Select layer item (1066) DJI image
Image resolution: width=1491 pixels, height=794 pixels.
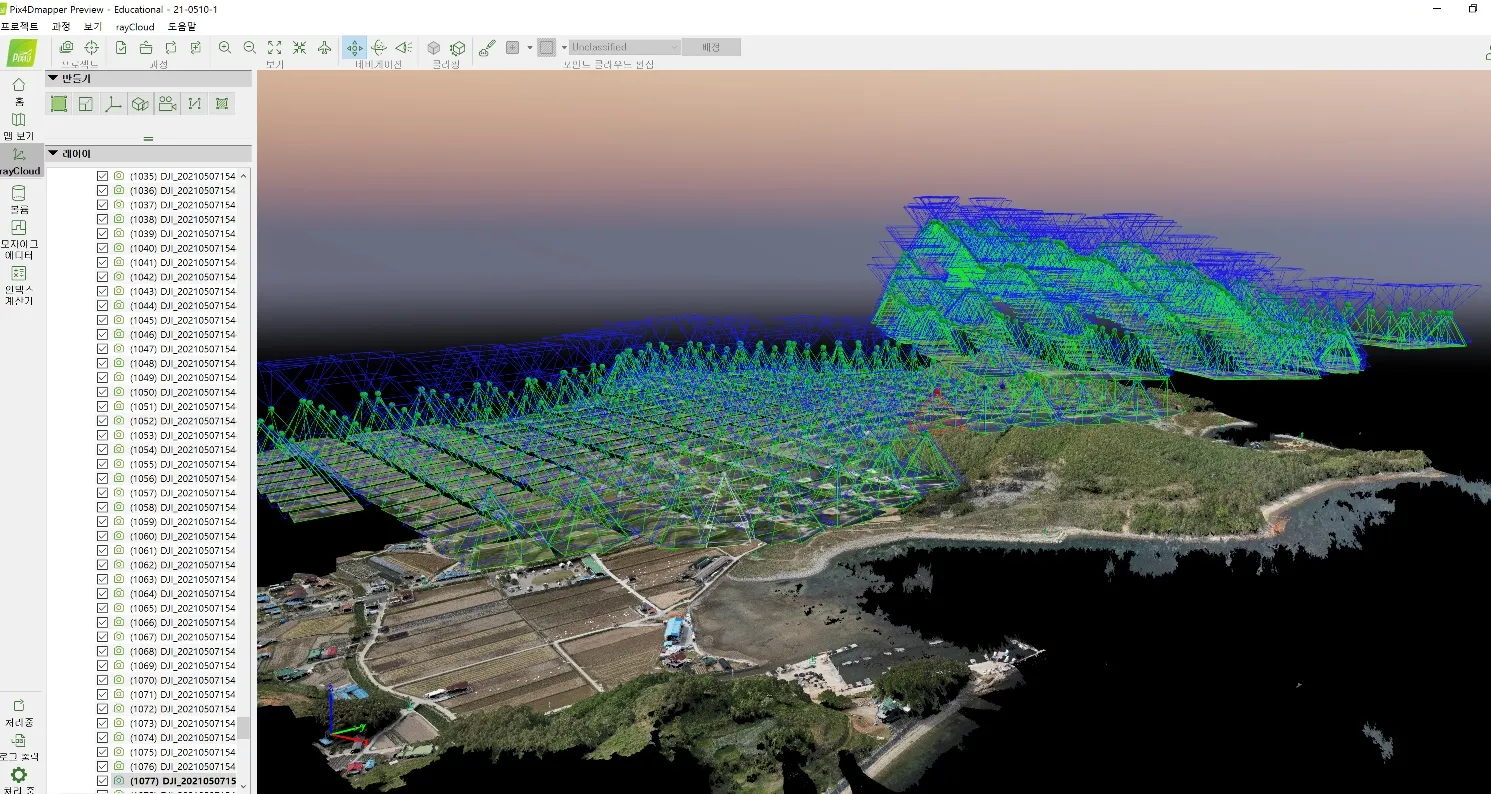click(x=182, y=622)
